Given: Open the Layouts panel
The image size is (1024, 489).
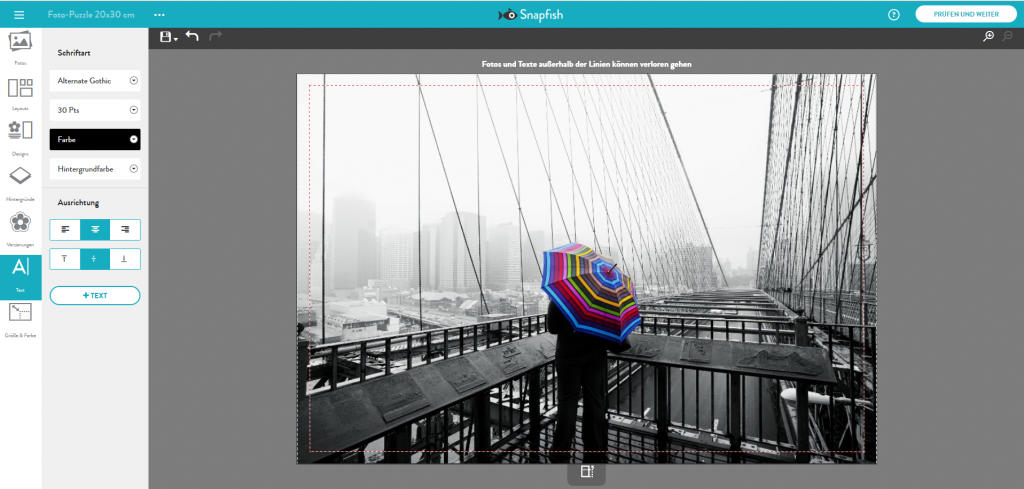Looking at the screenshot, I should pos(20,95).
